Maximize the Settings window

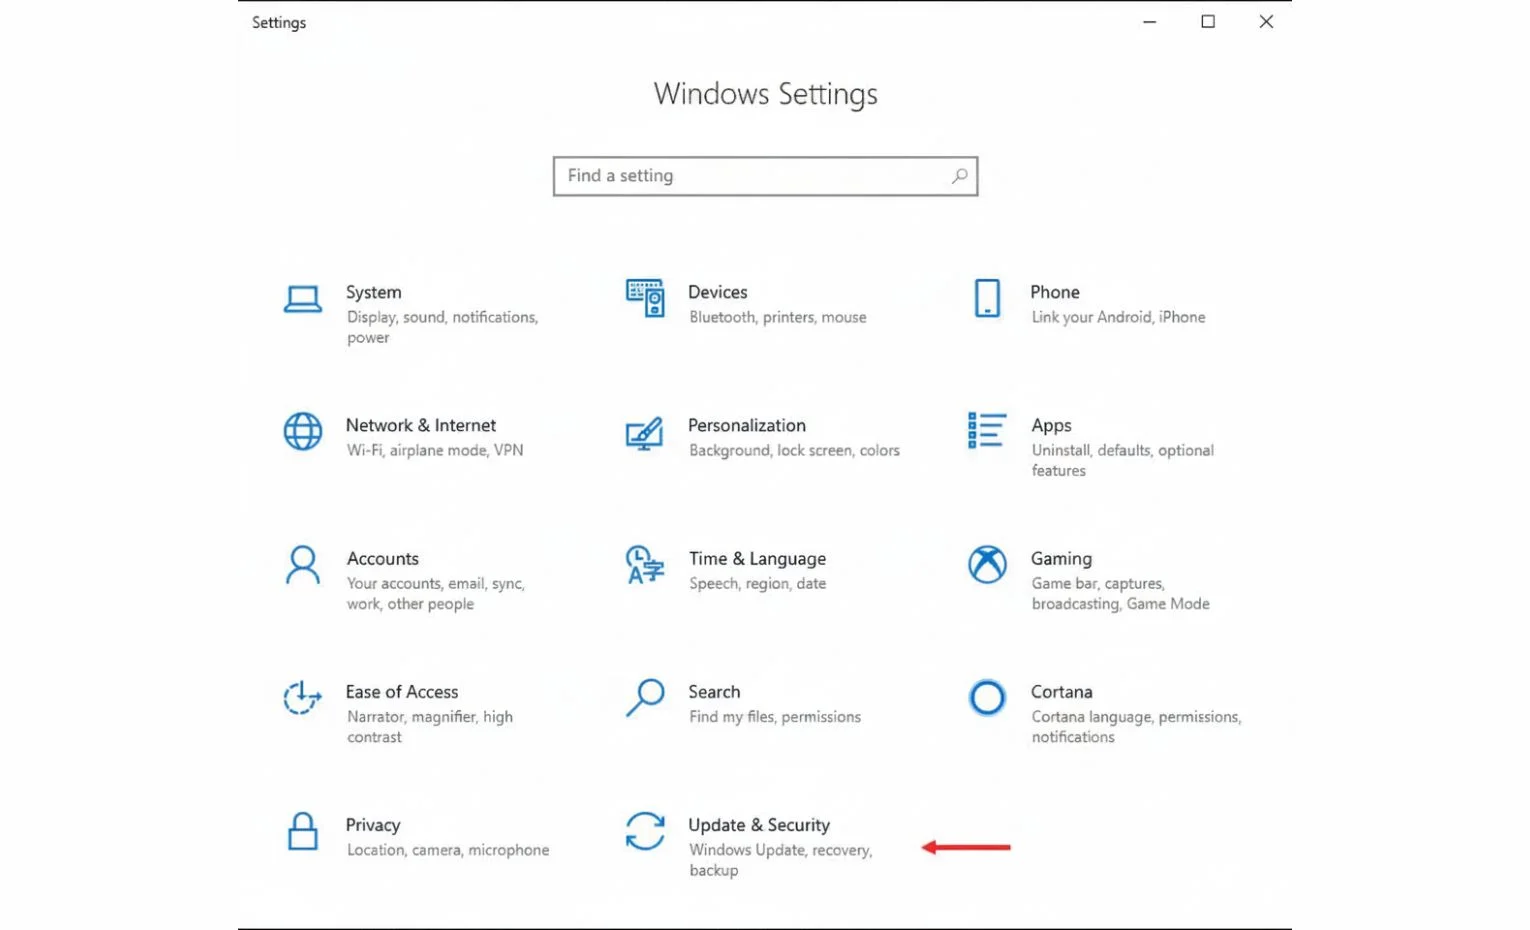pos(1208,22)
